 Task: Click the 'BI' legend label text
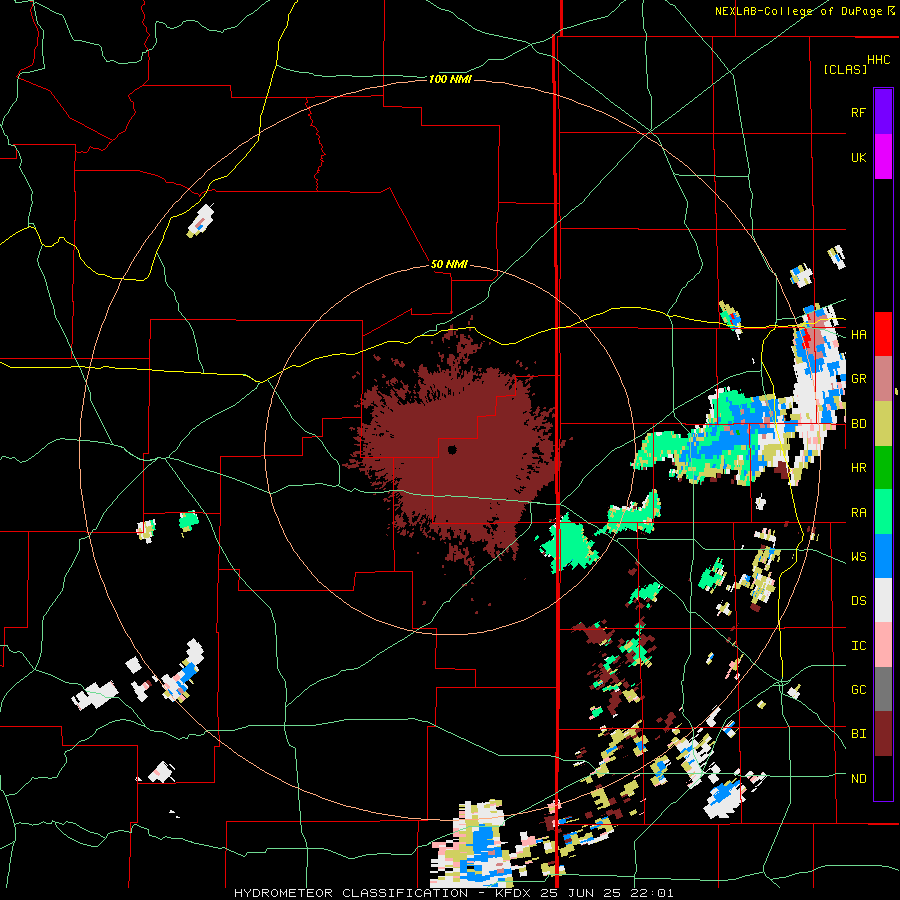(x=858, y=734)
